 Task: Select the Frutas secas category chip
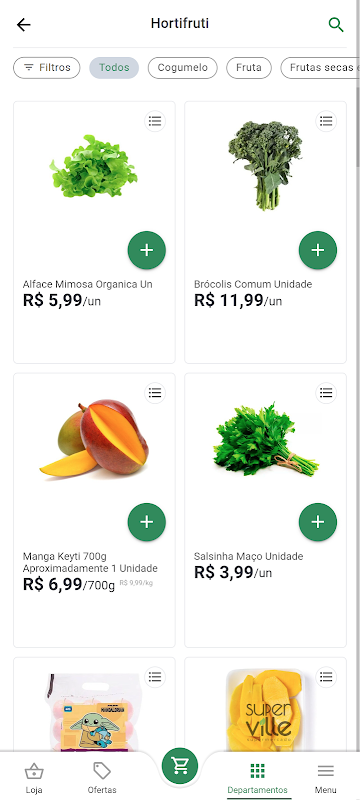point(320,68)
